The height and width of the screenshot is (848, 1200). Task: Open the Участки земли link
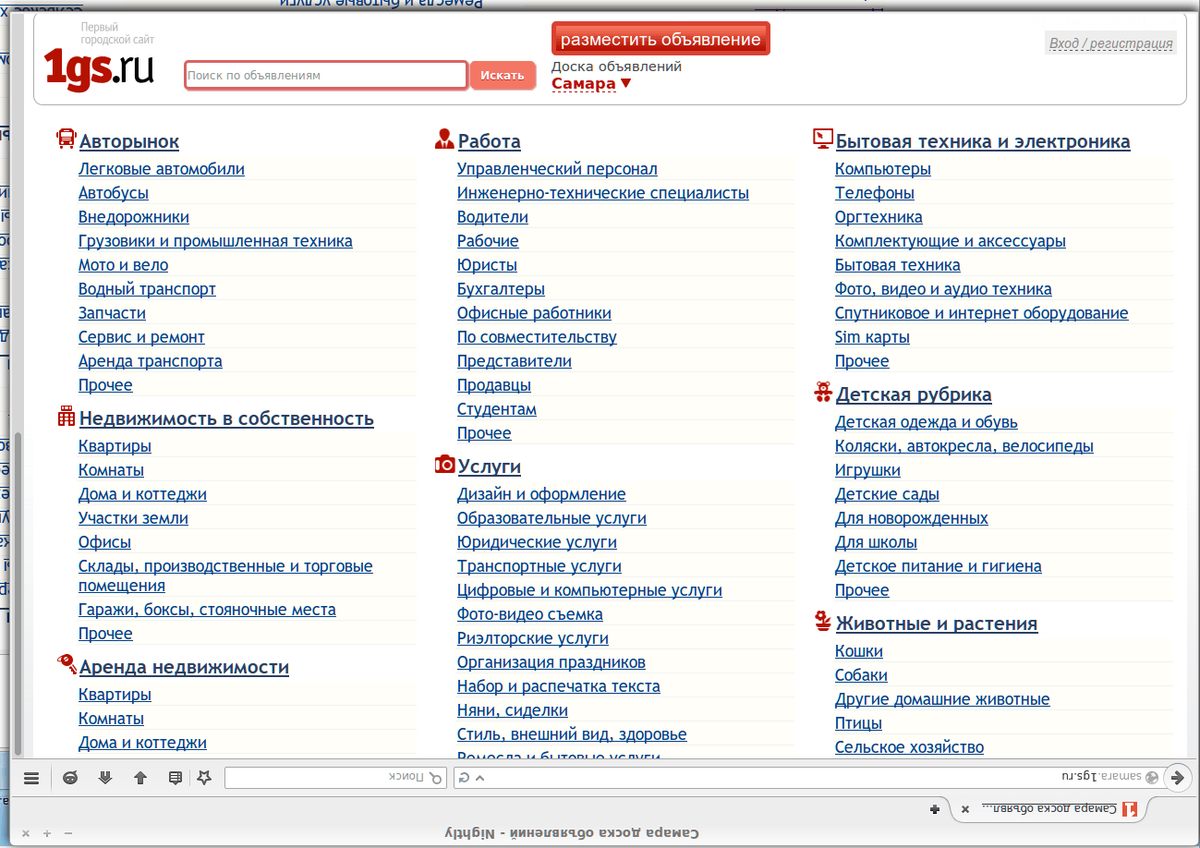(x=134, y=518)
